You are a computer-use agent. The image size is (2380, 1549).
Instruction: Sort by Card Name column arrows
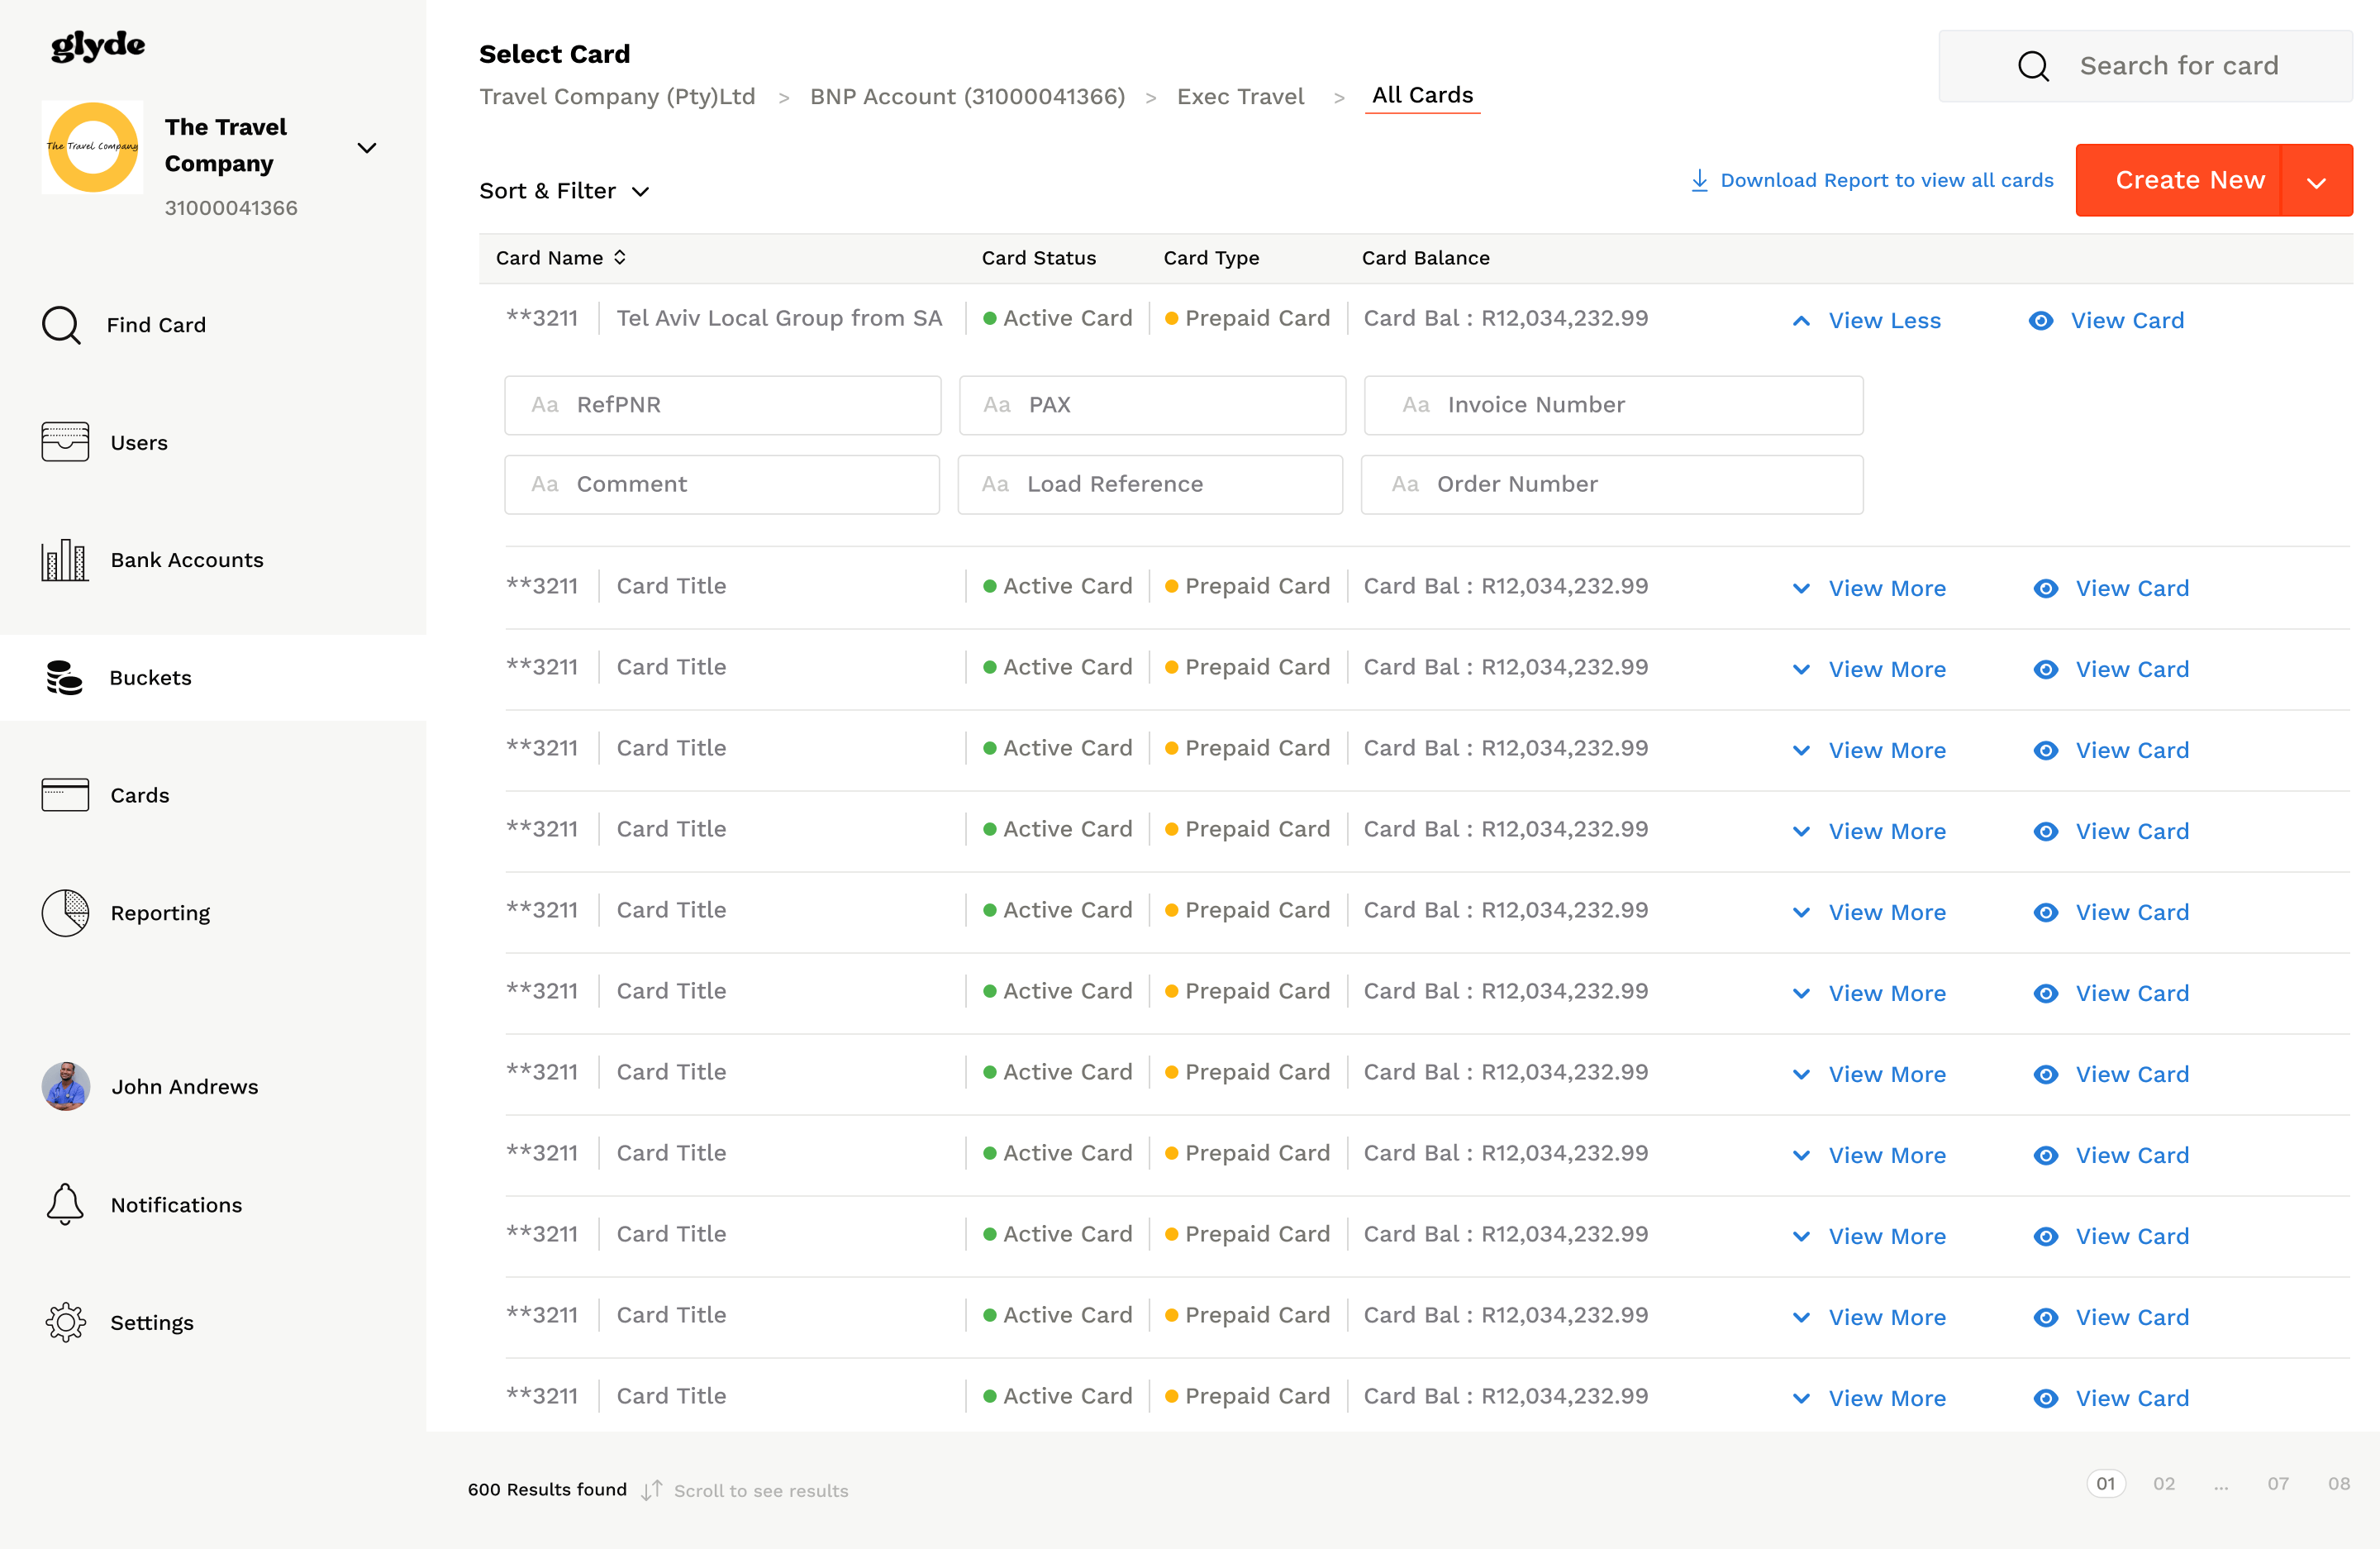point(620,258)
